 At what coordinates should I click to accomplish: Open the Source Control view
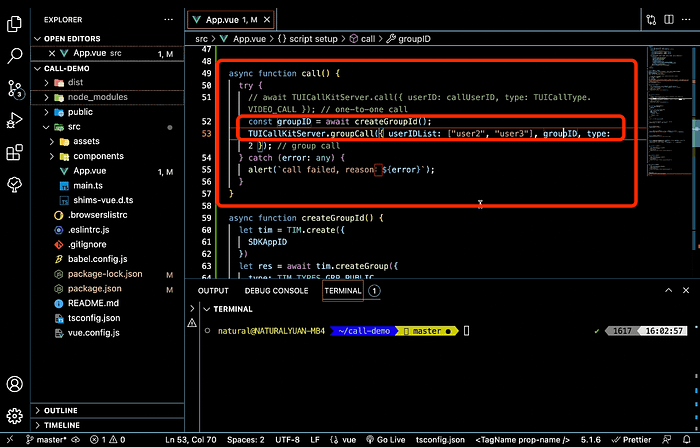(15, 88)
